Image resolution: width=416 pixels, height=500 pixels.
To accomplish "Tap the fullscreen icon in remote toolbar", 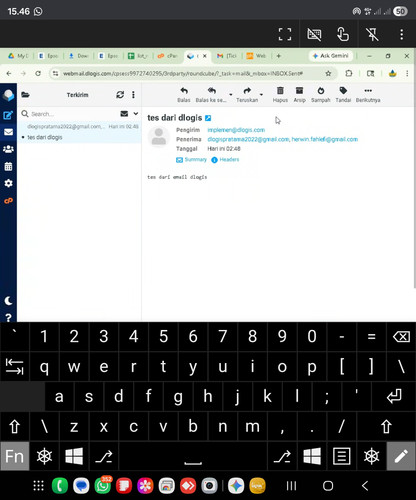I will (285, 34).
